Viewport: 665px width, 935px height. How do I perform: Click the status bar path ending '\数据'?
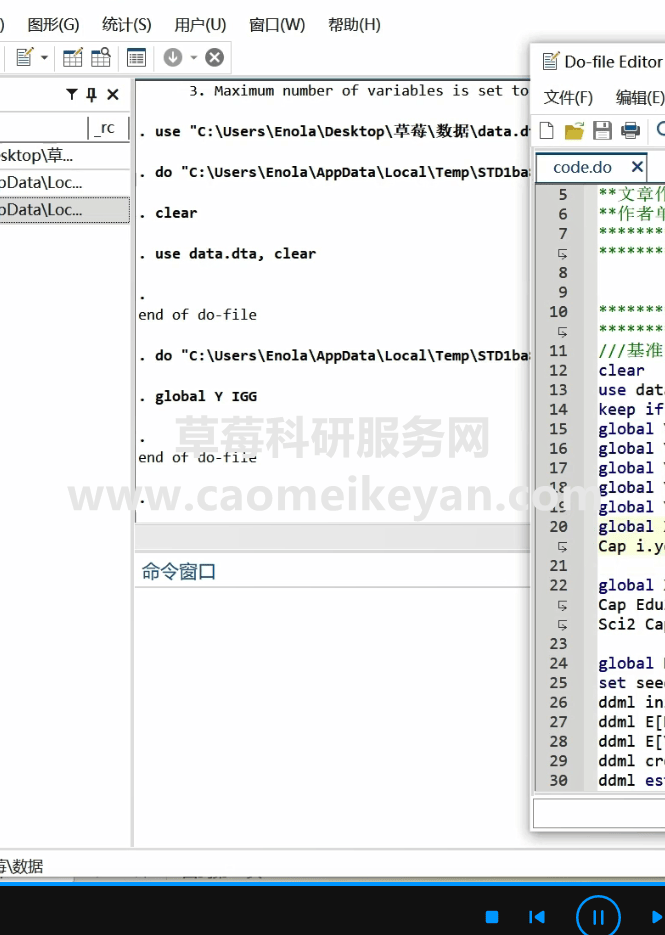(x=21, y=866)
